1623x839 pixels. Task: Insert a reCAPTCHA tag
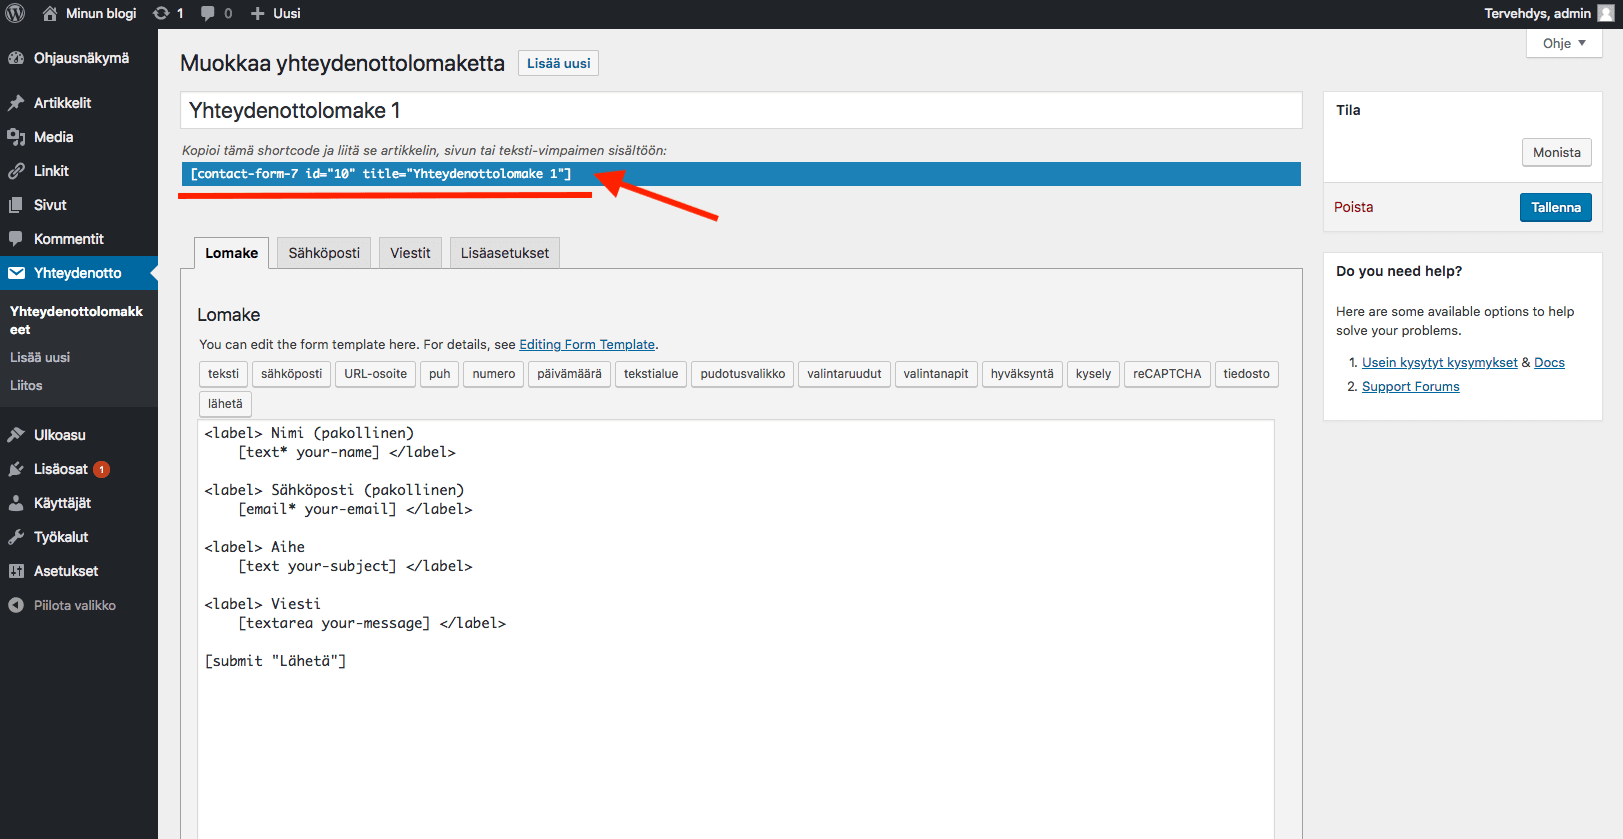(x=1166, y=374)
